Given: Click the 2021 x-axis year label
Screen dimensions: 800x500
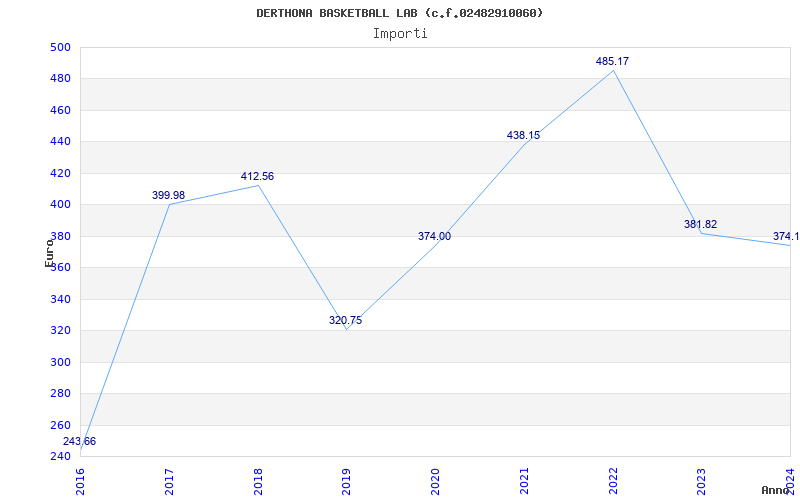Looking at the screenshot, I should [524, 482].
